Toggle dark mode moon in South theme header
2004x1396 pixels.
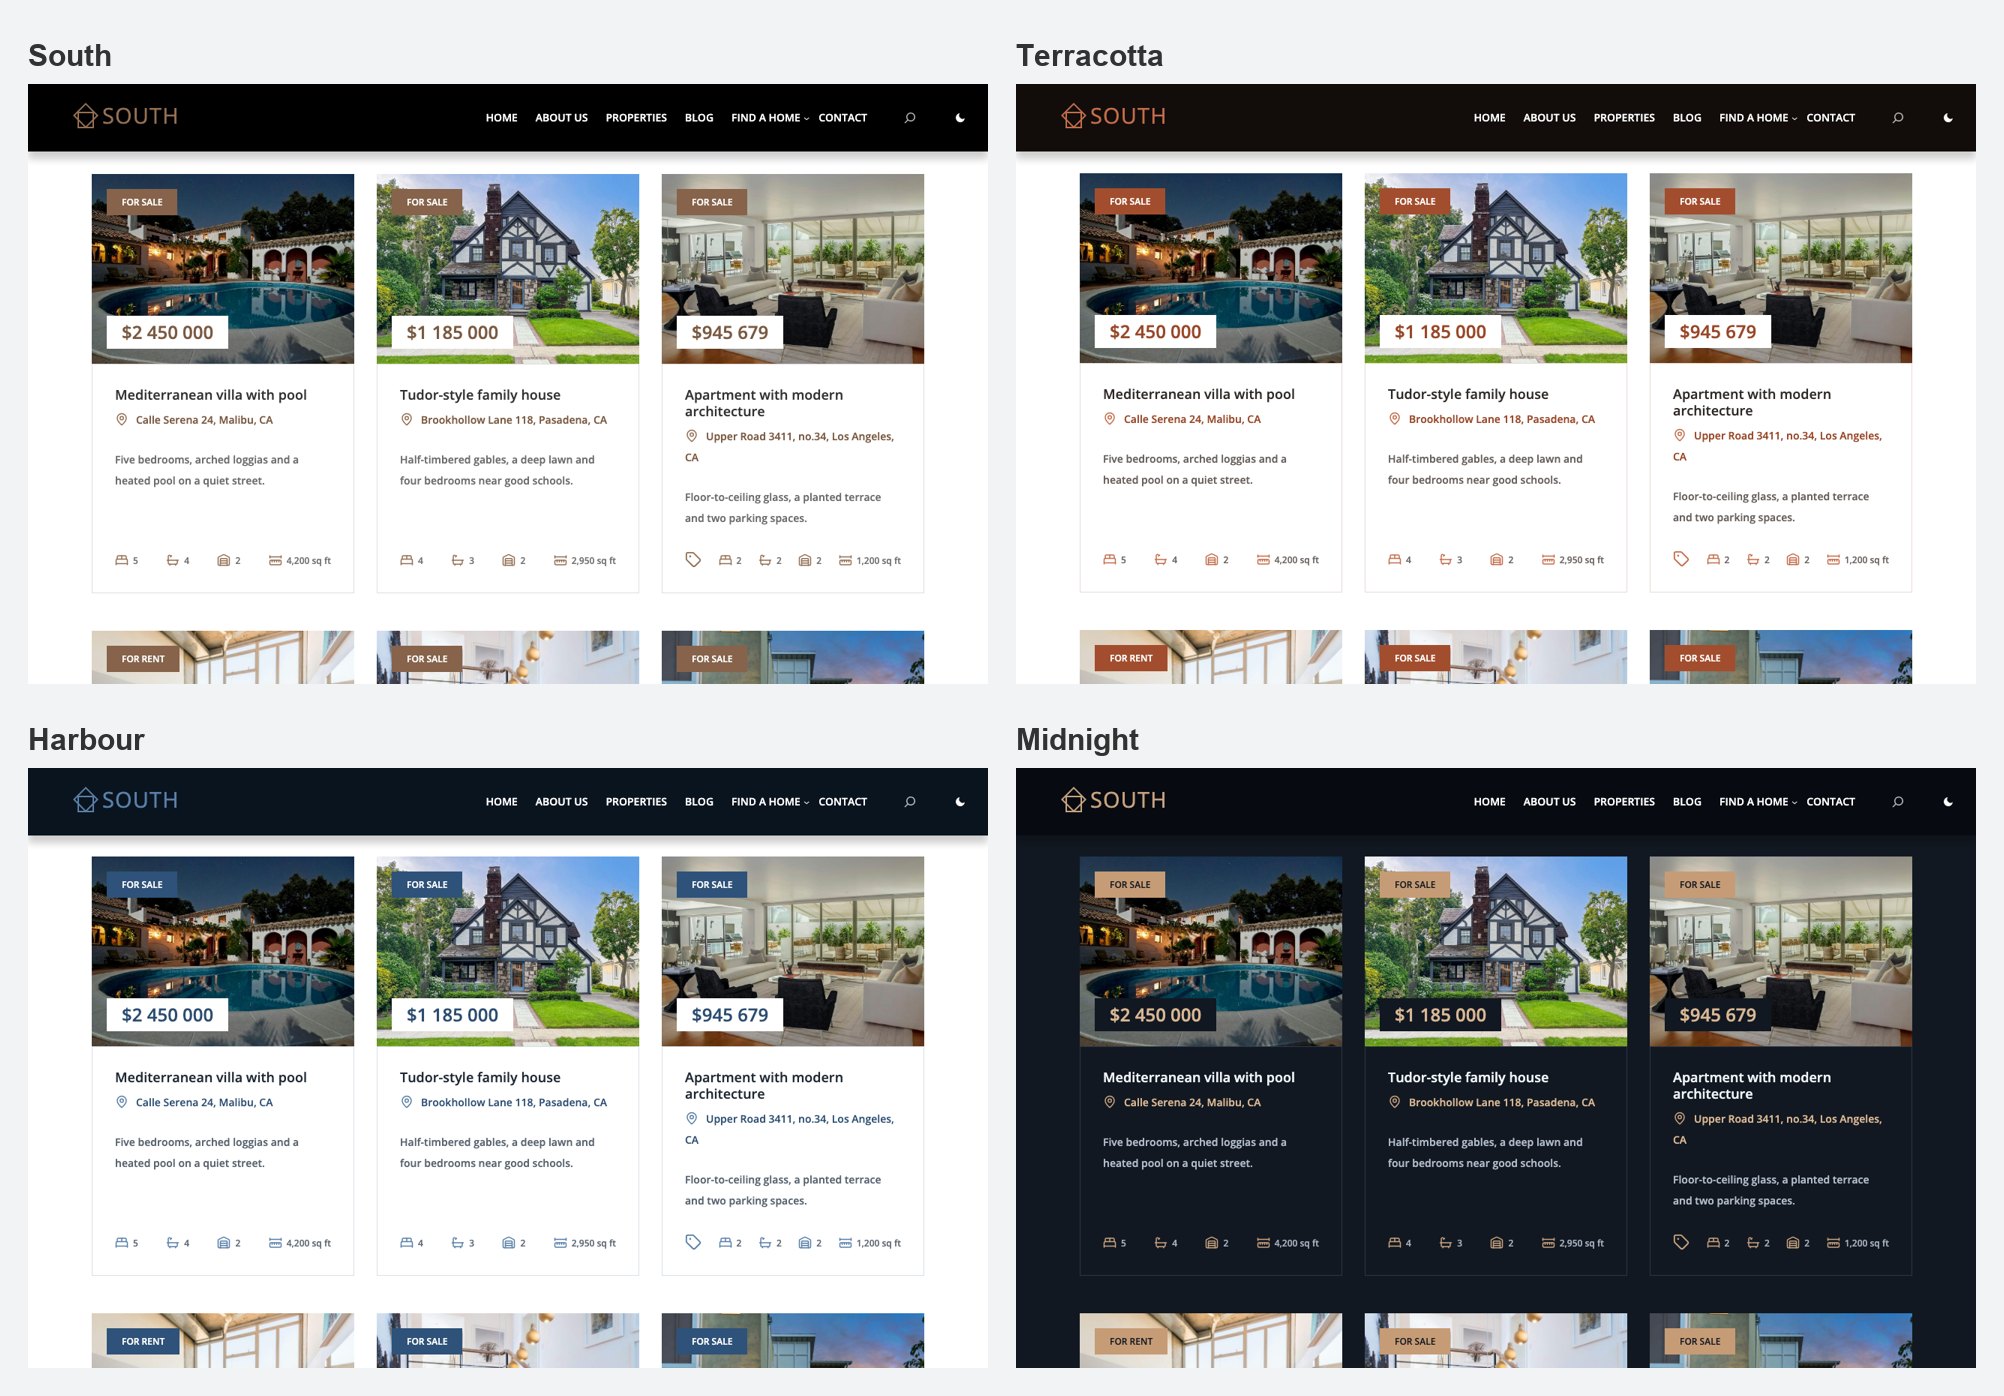click(960, 118)
